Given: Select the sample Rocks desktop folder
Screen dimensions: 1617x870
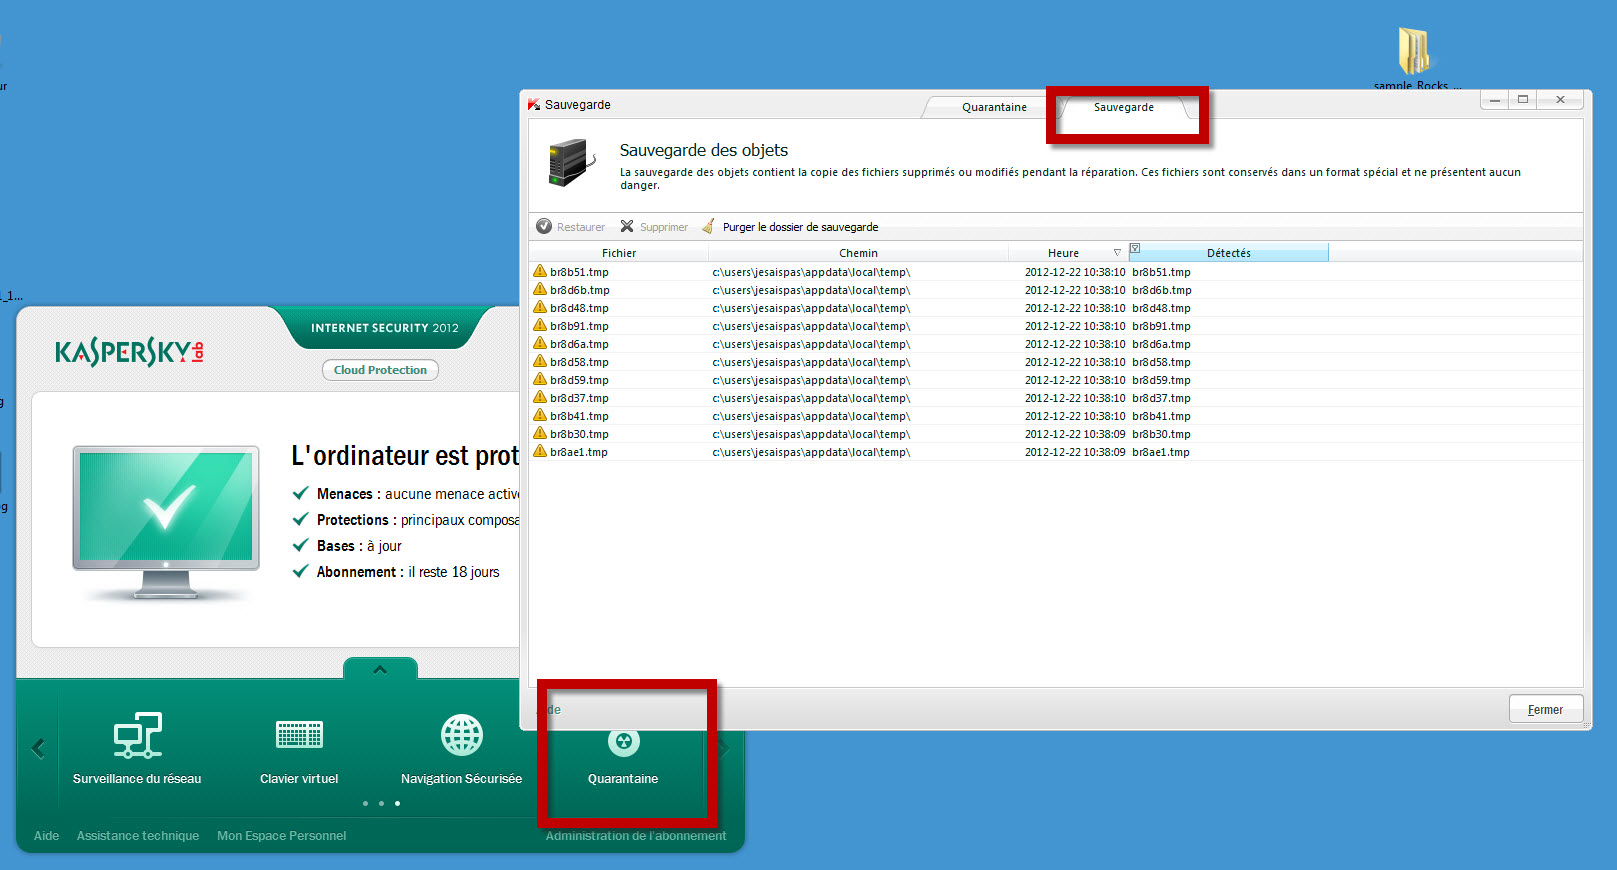Looking at the screenshot, I should click(x=1415, y=58).
